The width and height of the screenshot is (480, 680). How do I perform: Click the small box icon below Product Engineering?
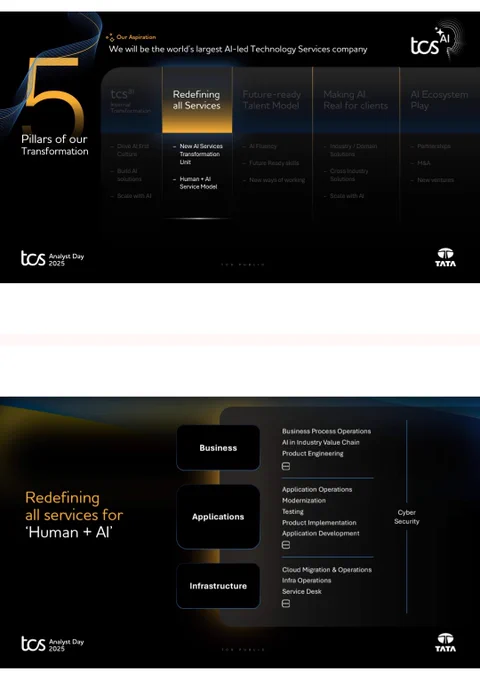(286, 466)
